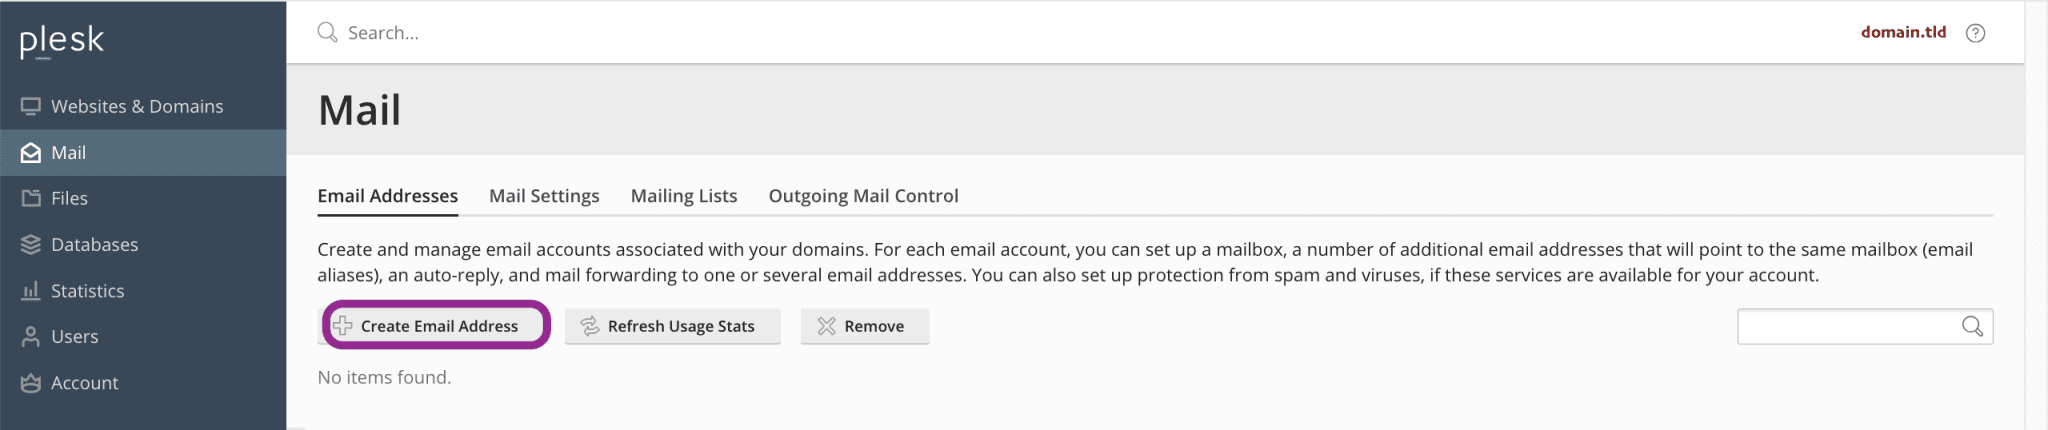This screenshot has width=2048, height=430.
Task: Select the Mail envelope icon in sidebar
Action: coord(31,152)
